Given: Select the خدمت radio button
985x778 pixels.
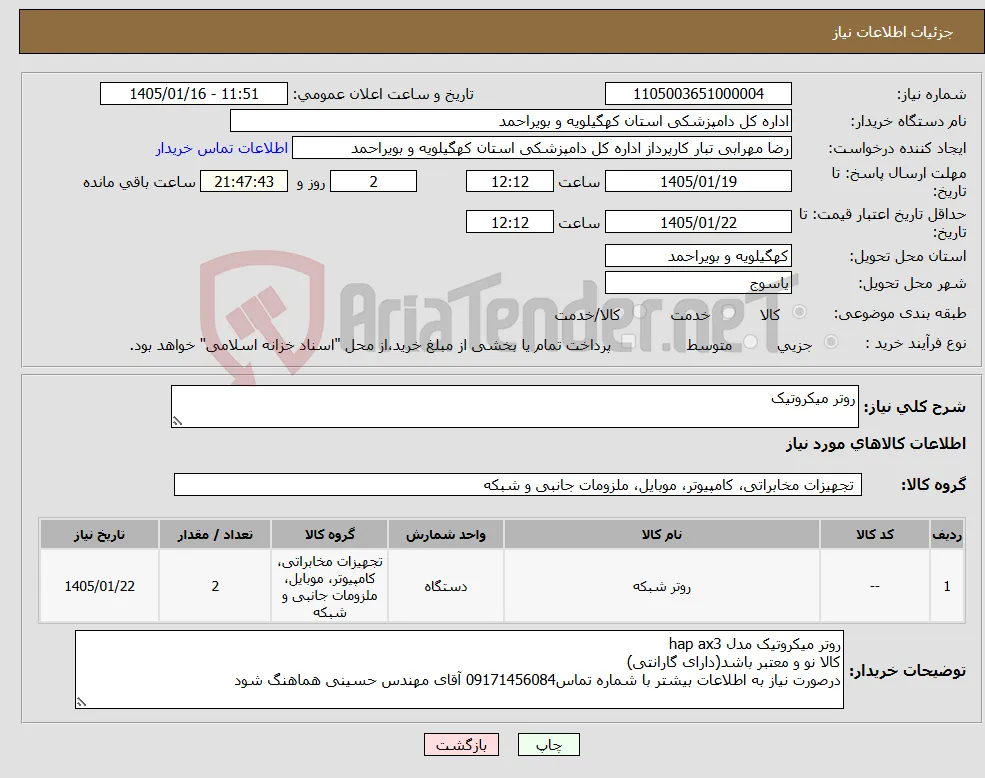Looking at the screenshot, I should coord(728,312).
